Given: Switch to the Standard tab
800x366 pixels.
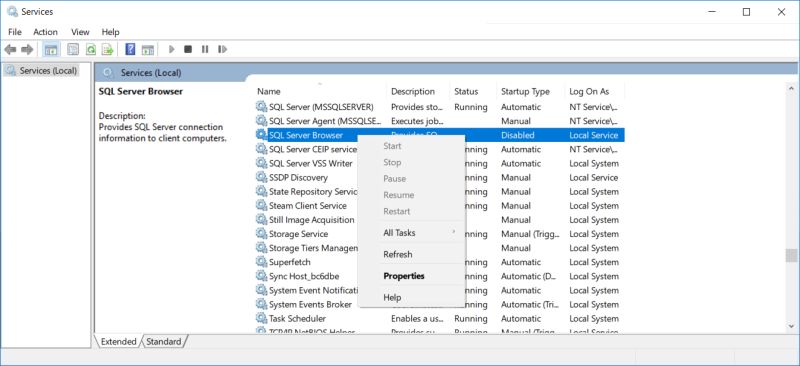Looking at the screenshot, I should coord(164,341).
